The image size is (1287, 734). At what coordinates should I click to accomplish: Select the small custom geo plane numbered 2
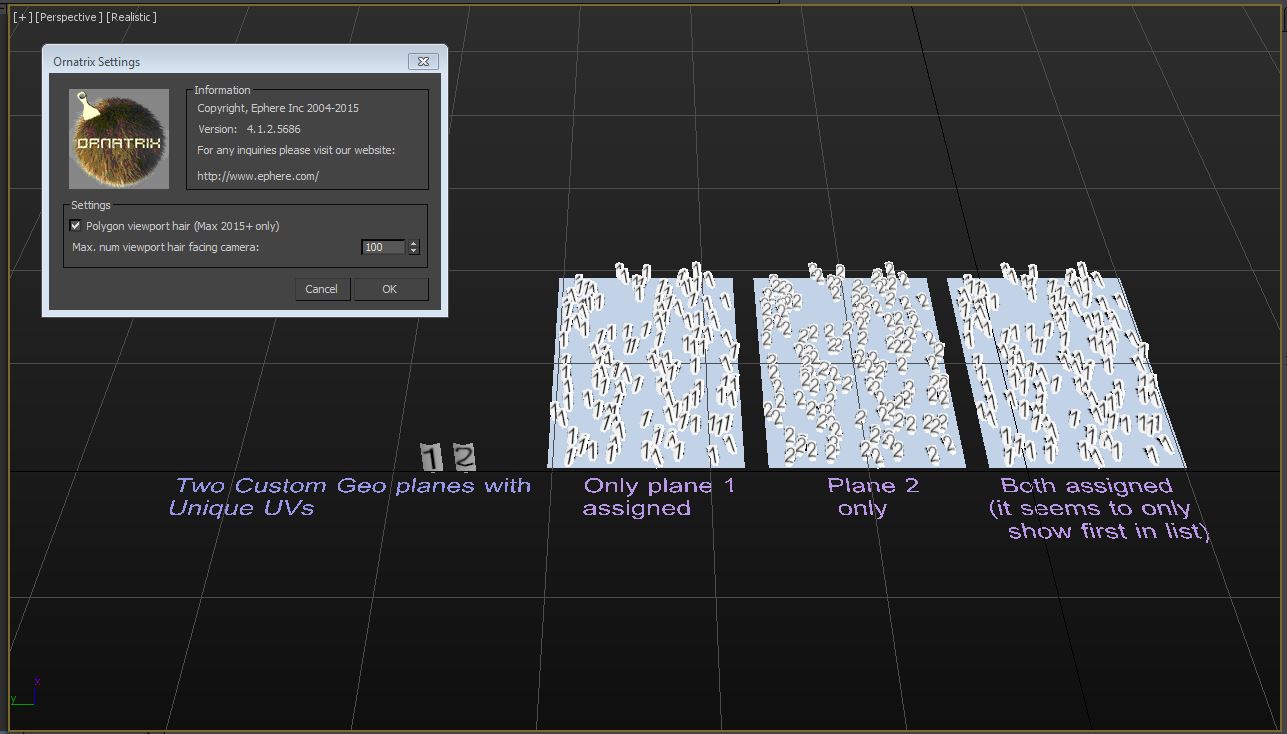[464, 457]
